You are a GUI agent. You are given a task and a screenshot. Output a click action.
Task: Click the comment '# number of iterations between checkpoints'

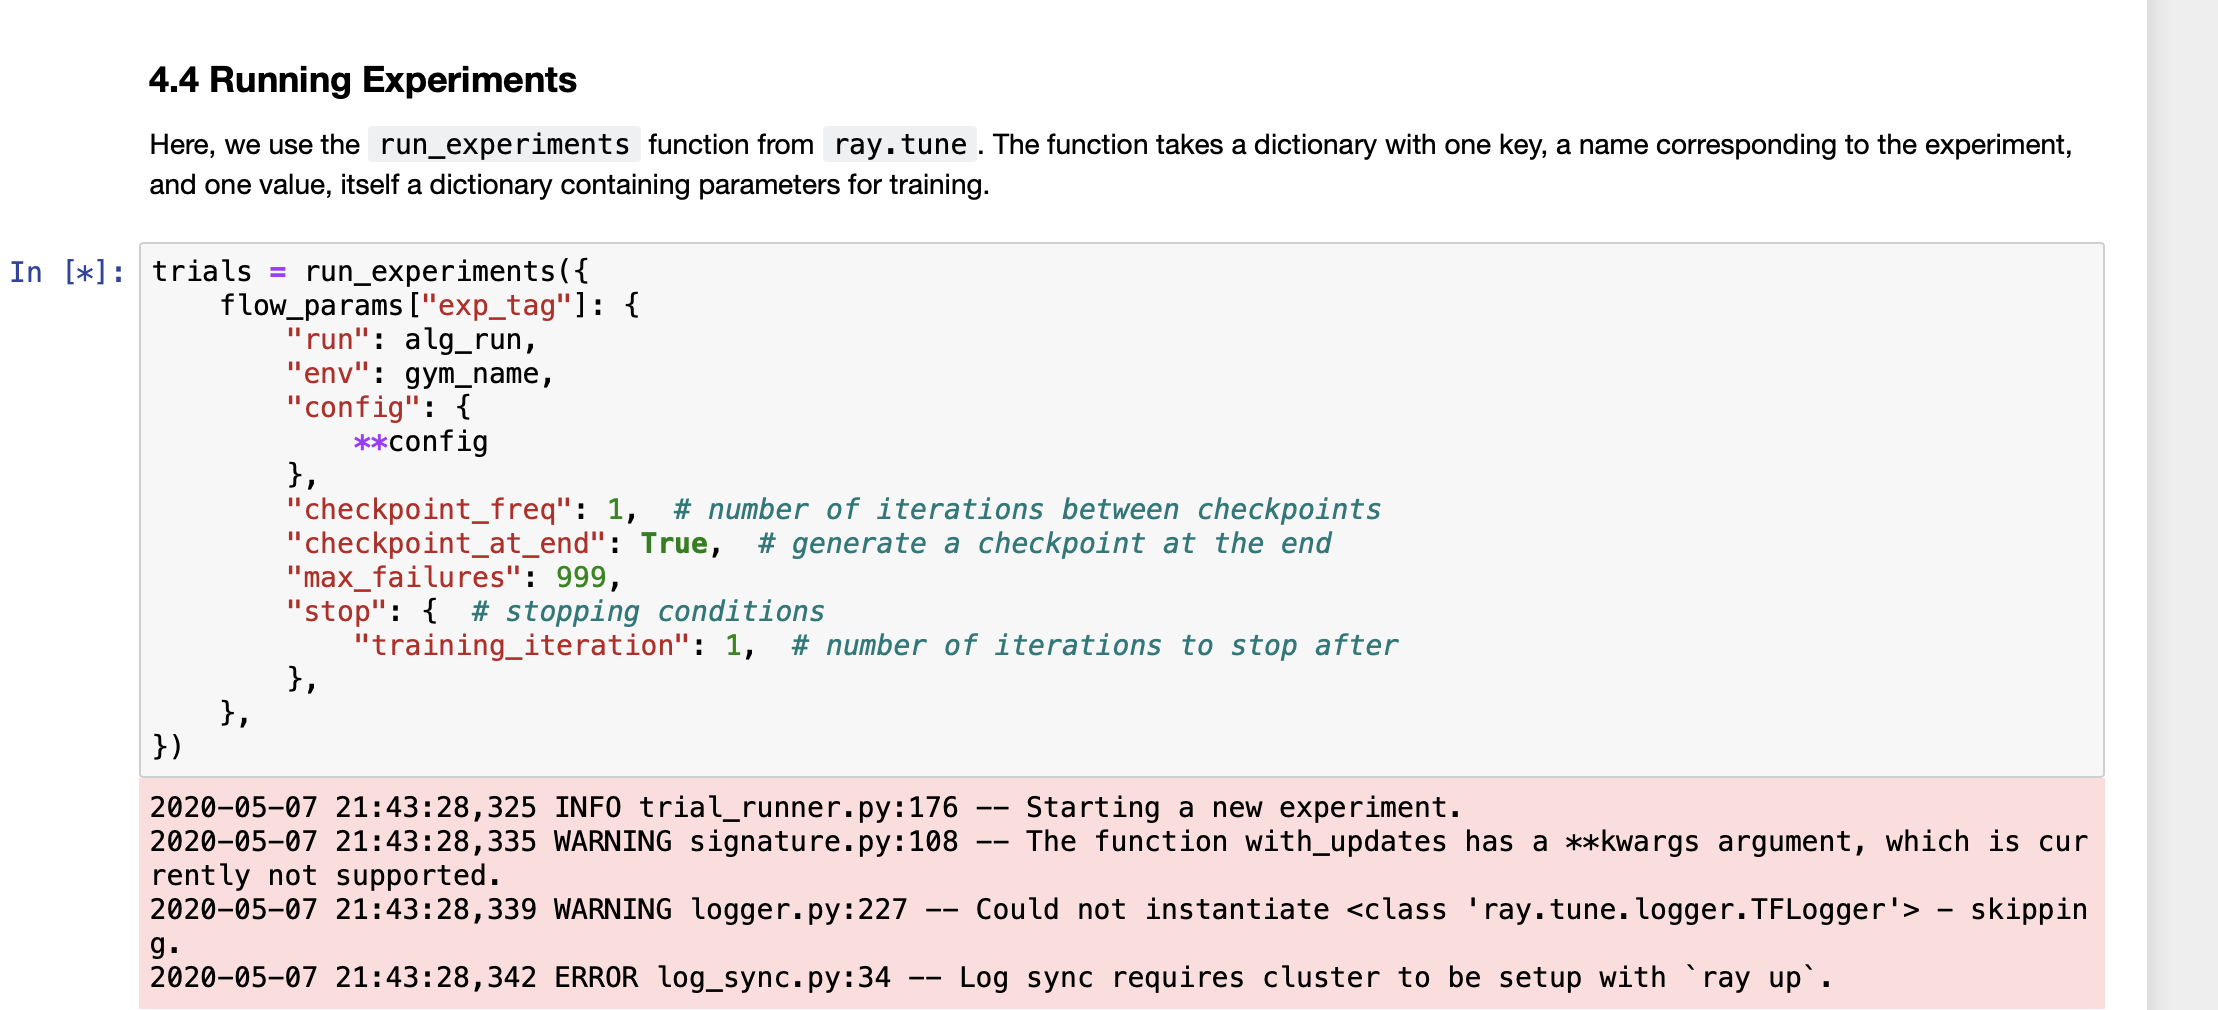[x=1027, y=510]
